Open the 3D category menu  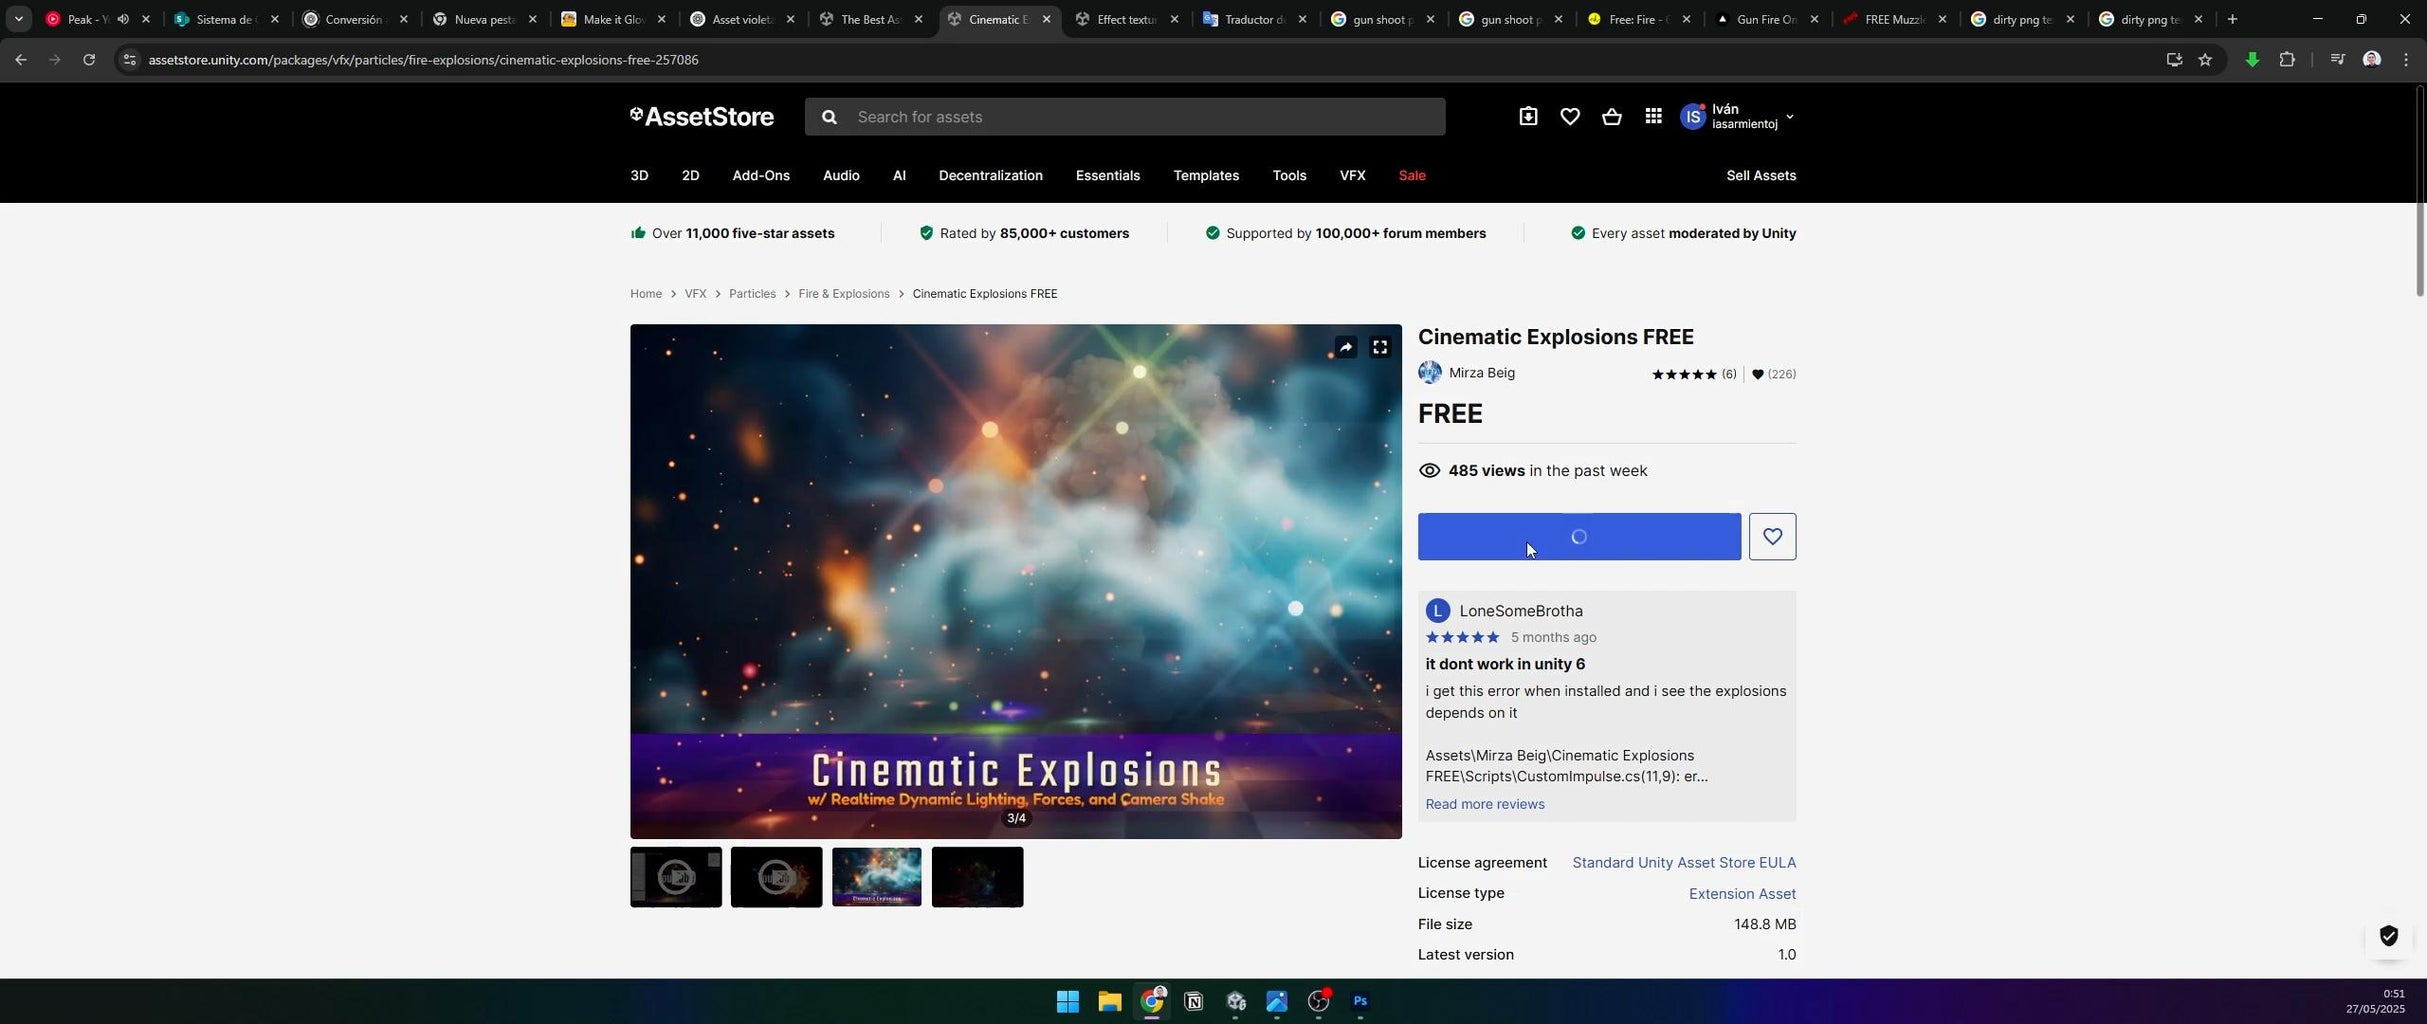coord(639,176)
